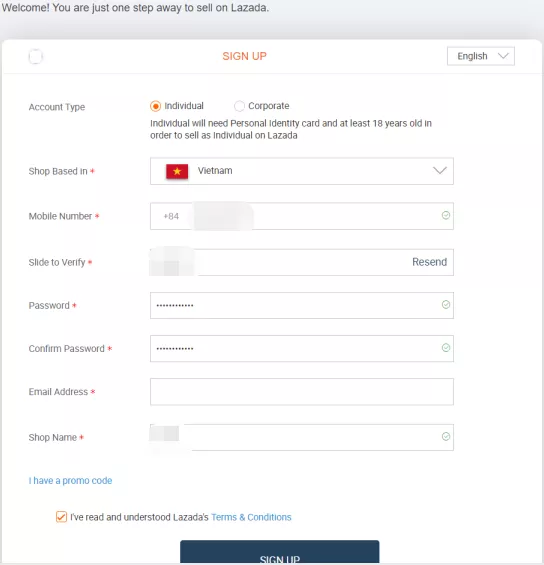This screenshot has height=565, width=544.
Task: Open the Terms & Conditions link
Action: coord(251,517)
